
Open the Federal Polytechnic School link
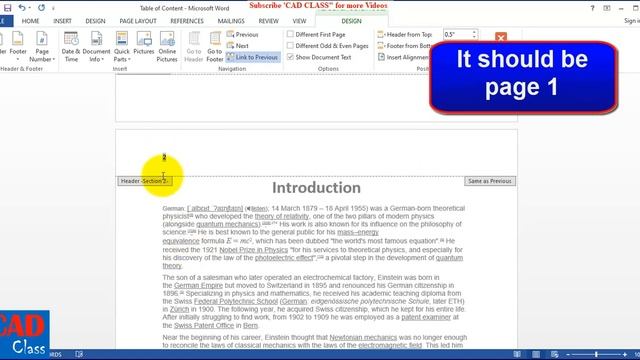coord(236,301)
